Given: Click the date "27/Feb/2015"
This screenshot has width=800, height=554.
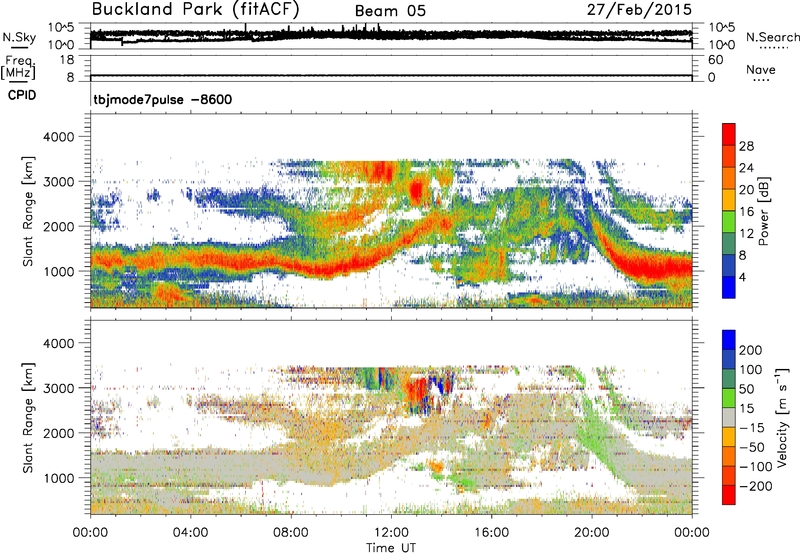Looking at the screenshot, I should tap(639, 9).
